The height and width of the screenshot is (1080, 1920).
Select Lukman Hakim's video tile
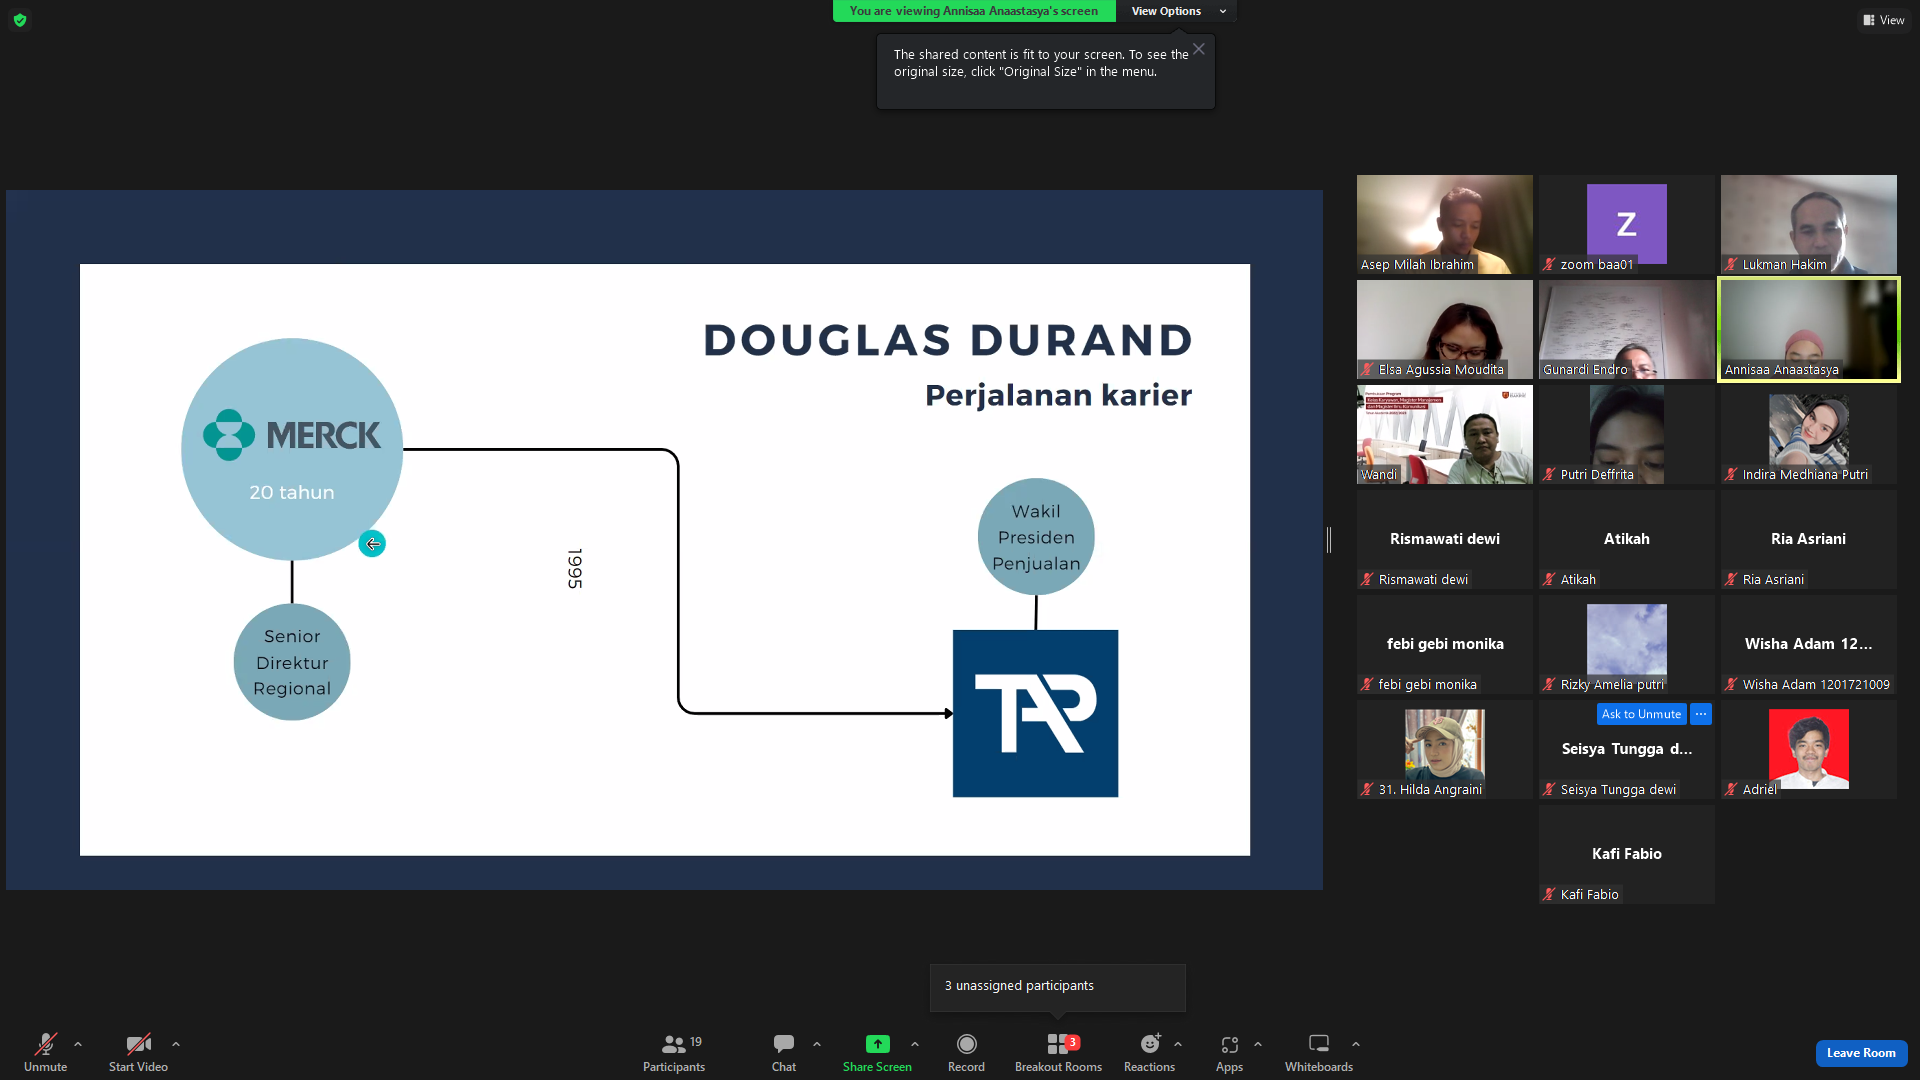pyautogui.click(x=1808, y=224)
